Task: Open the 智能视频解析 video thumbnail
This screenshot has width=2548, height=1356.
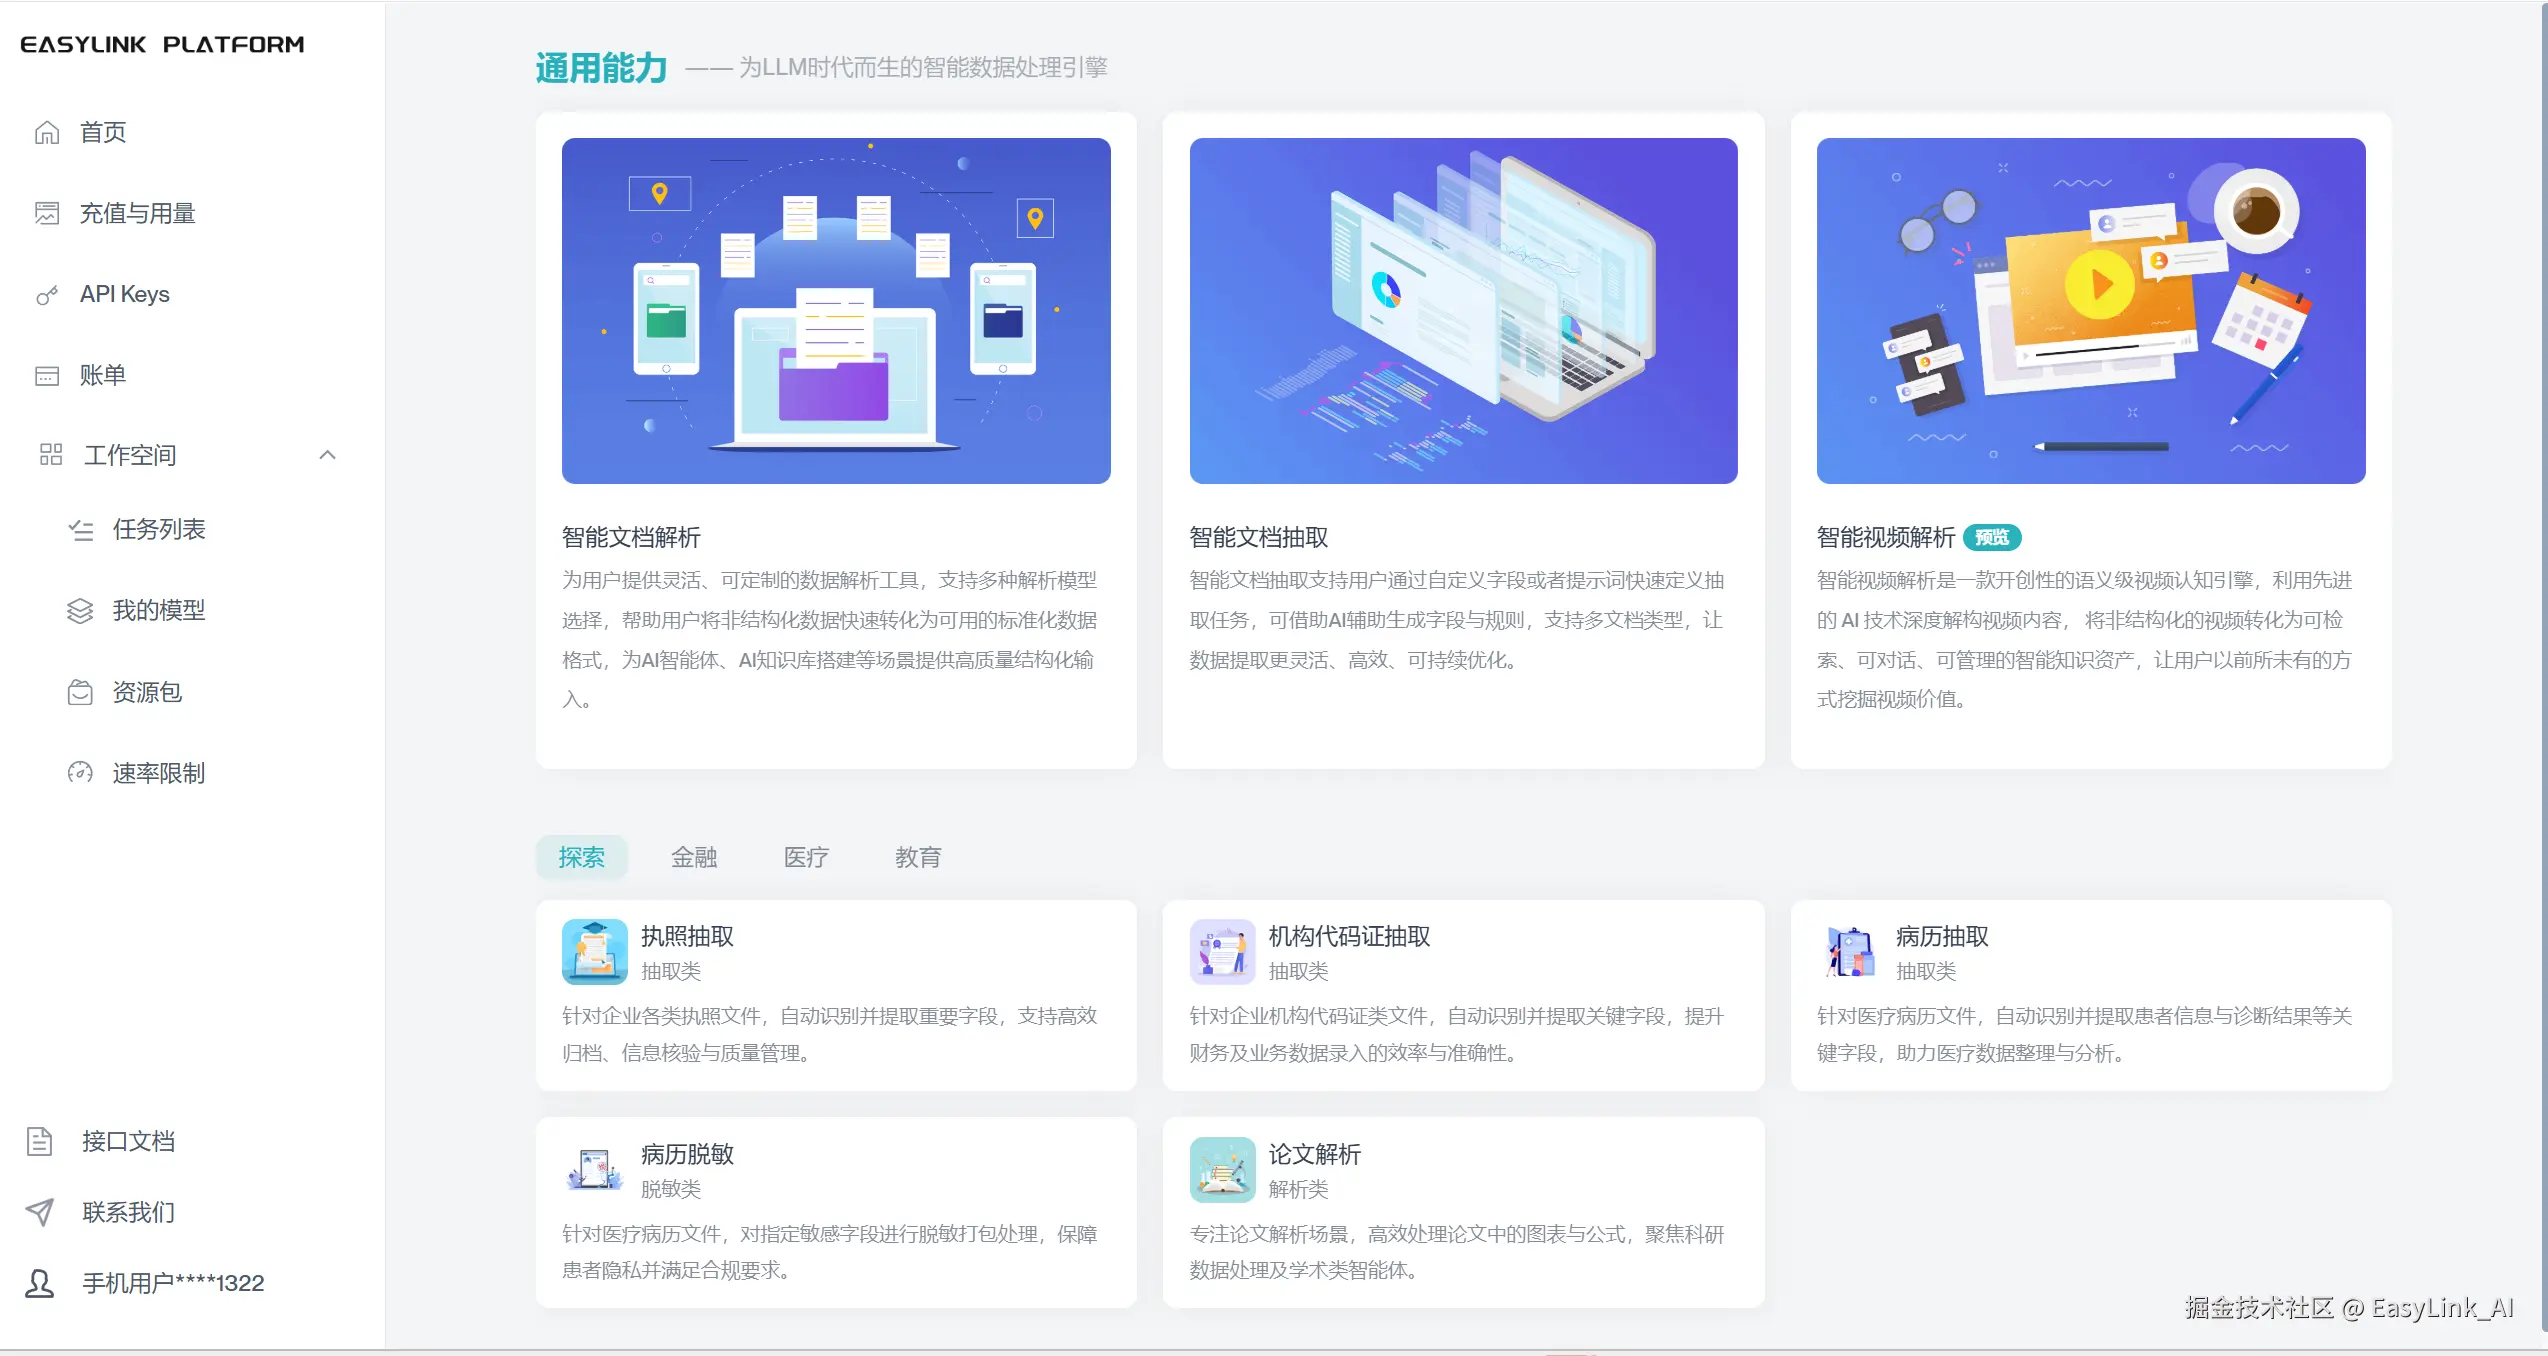Action: (2091, 311)
